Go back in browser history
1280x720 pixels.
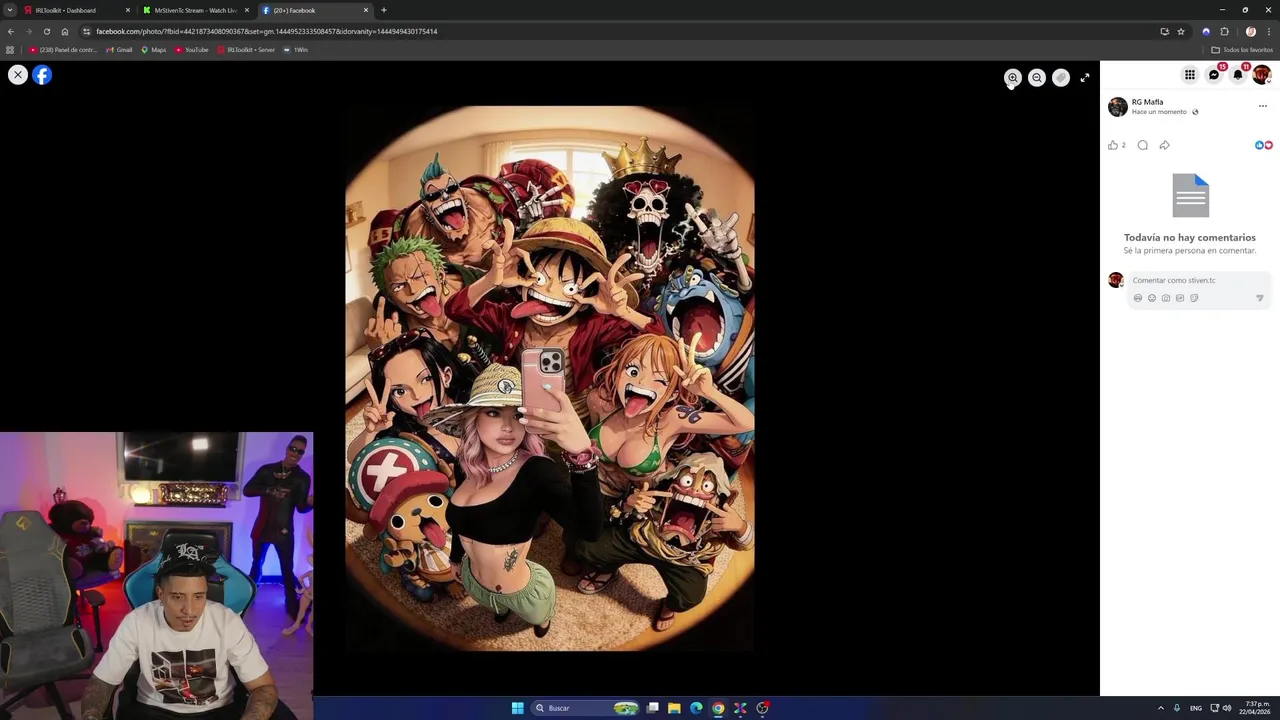tap(11, 31)
